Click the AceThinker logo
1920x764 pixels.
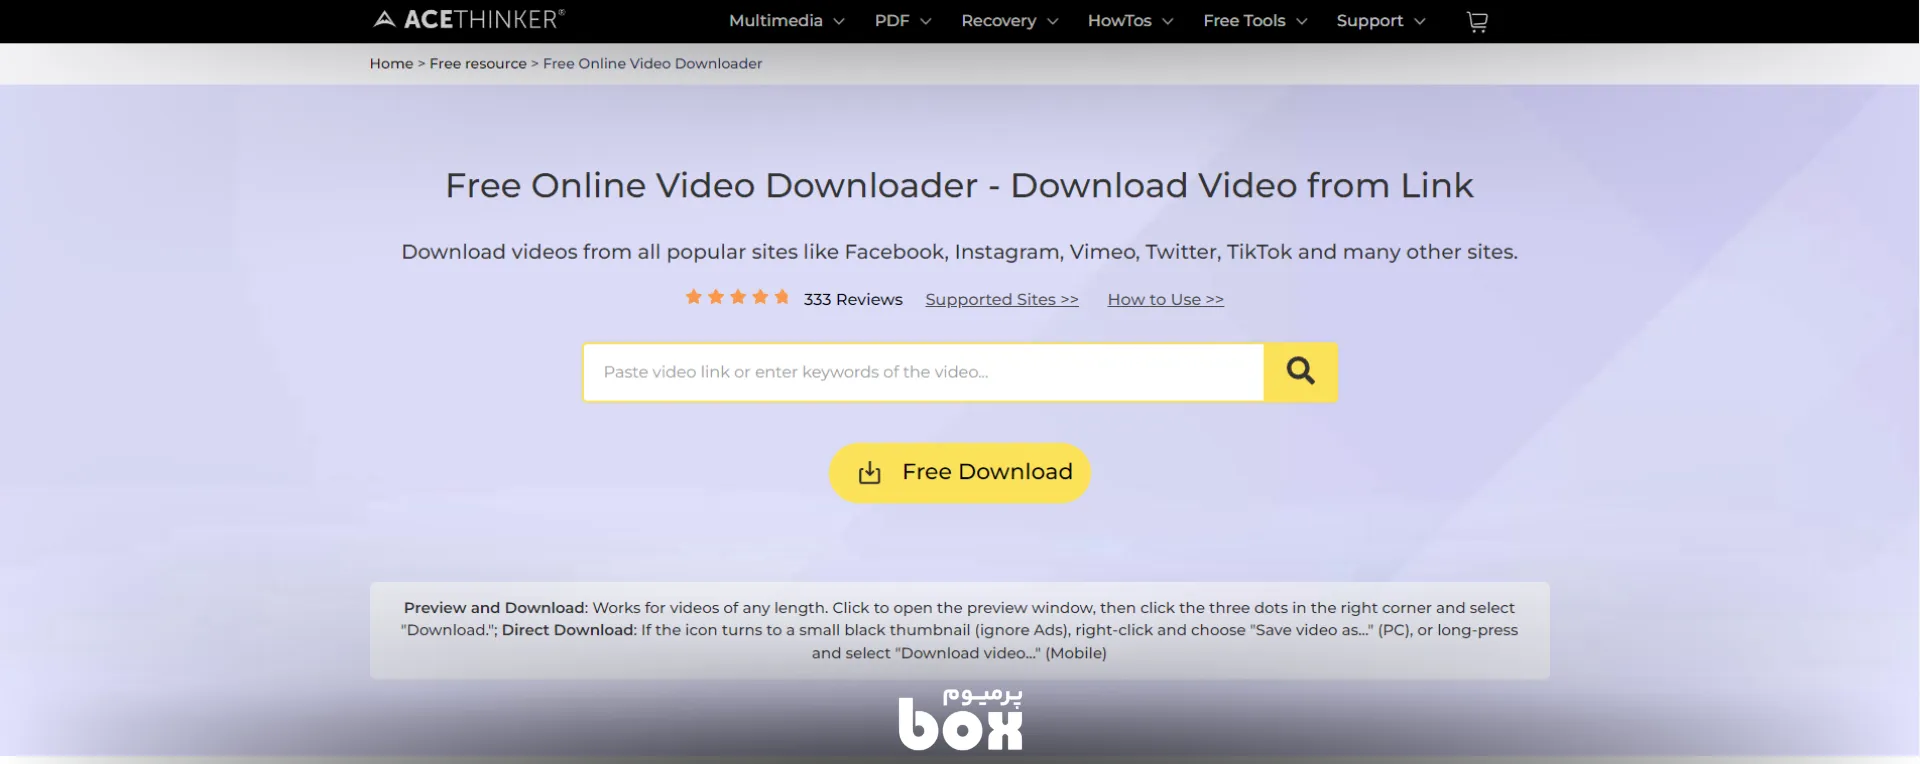(469, 19)
